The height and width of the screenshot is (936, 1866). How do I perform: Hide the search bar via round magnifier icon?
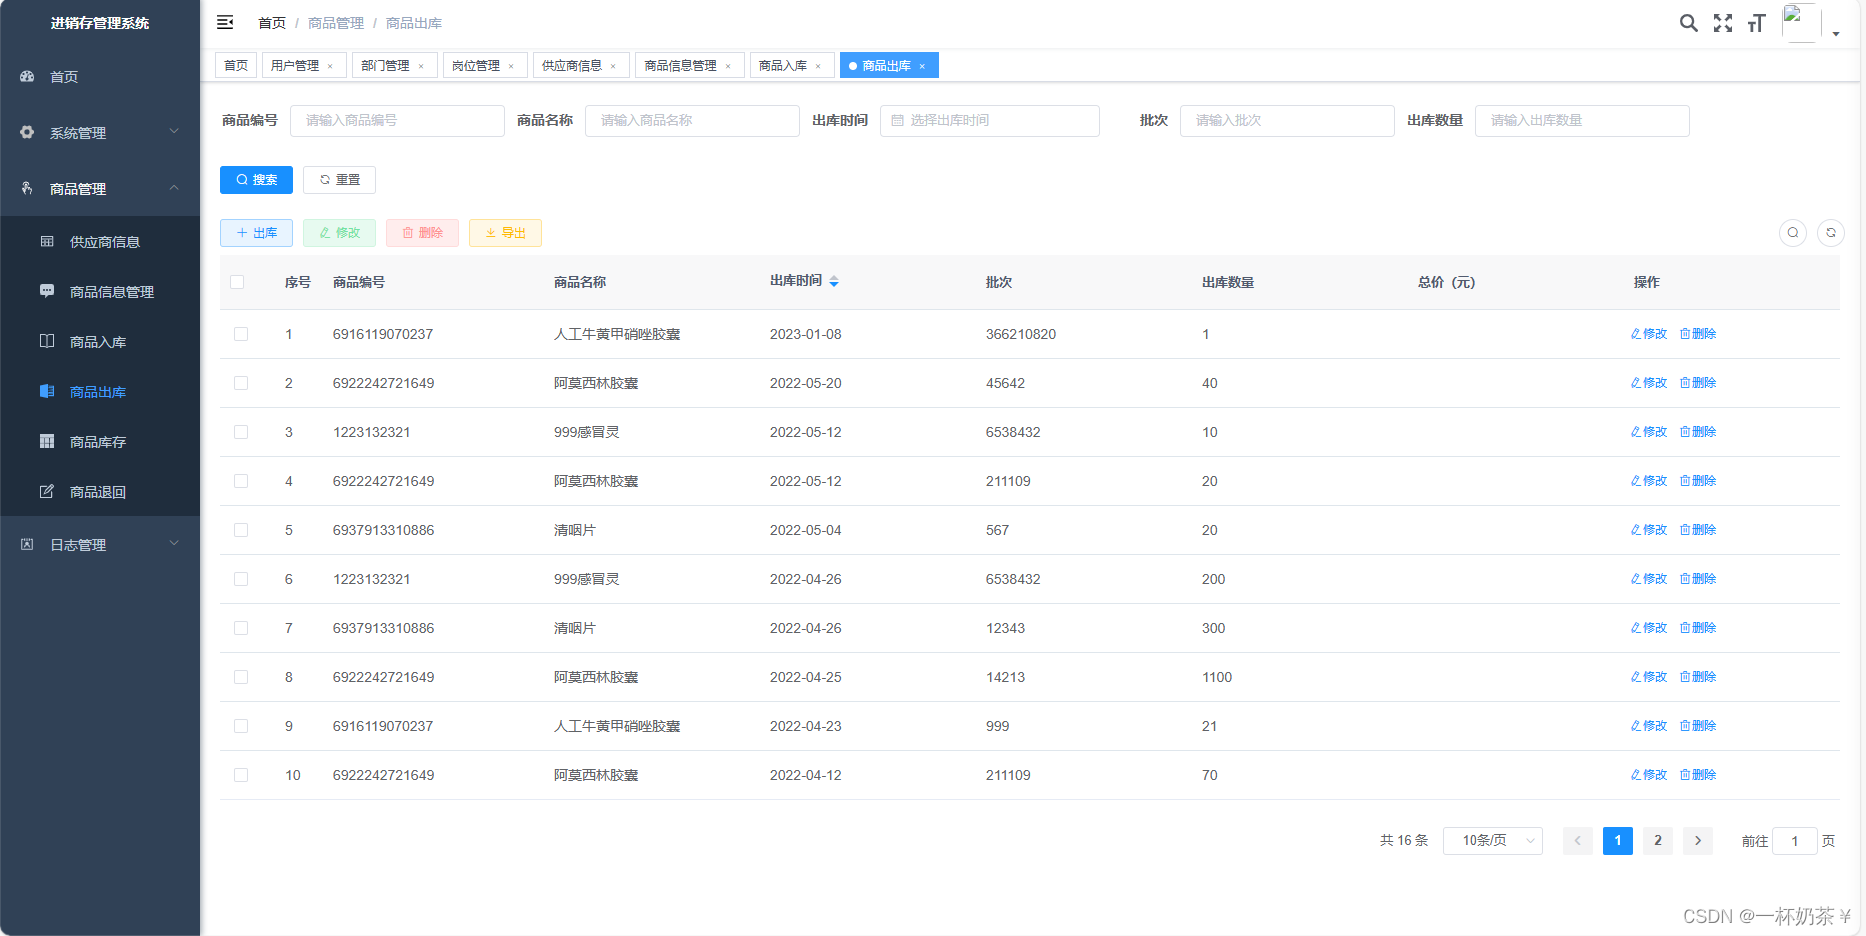[x=1793, y=233]
